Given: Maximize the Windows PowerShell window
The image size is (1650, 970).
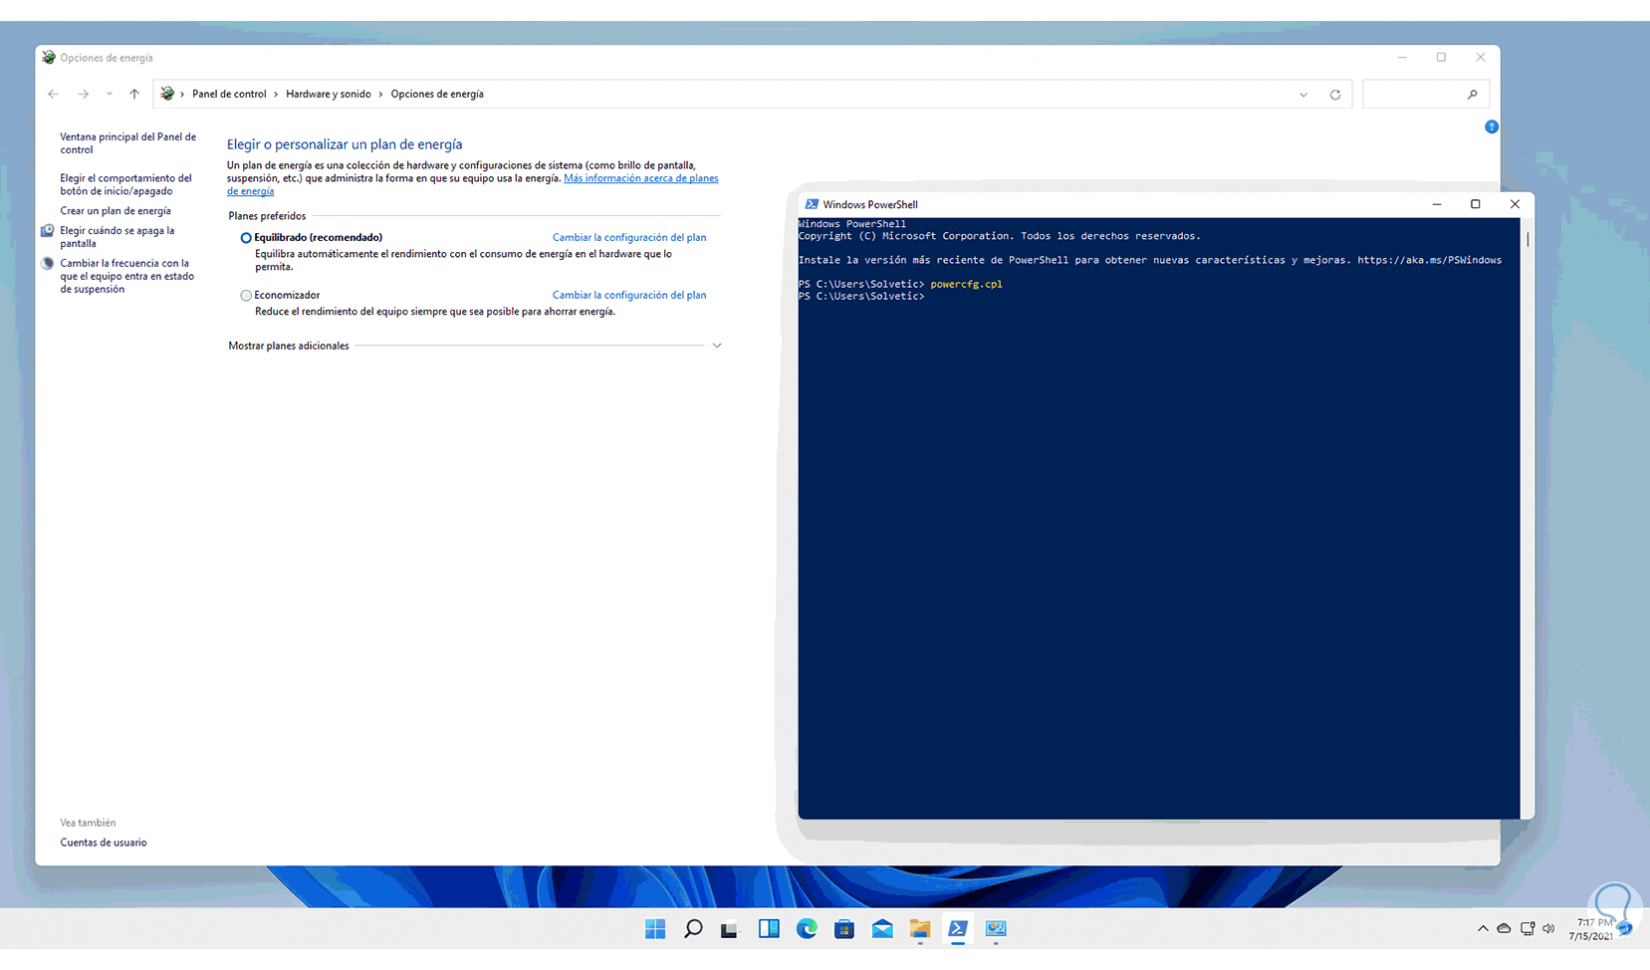Looking at the screenshot, I should [x=1475, y=204].
